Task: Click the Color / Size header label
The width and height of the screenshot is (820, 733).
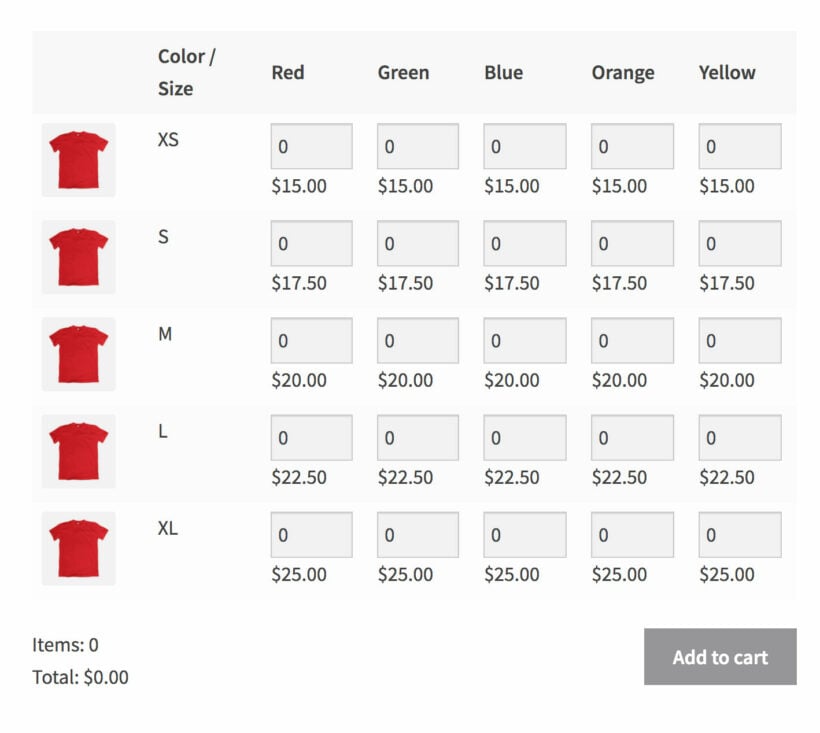Action: tap(185, 72)
